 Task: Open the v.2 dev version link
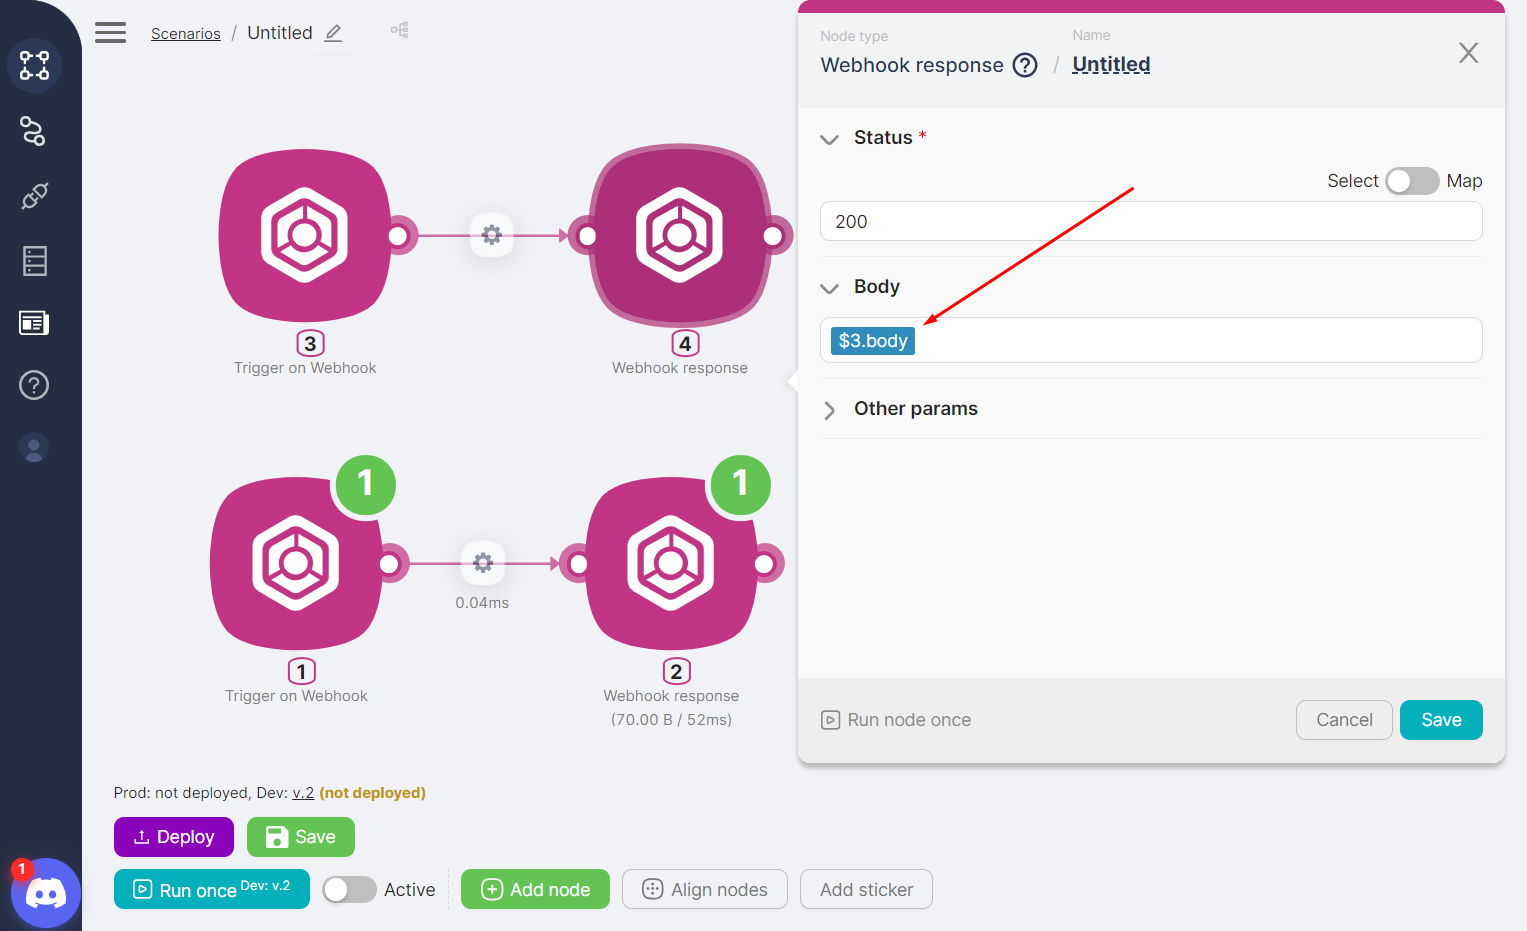(303, 793)
